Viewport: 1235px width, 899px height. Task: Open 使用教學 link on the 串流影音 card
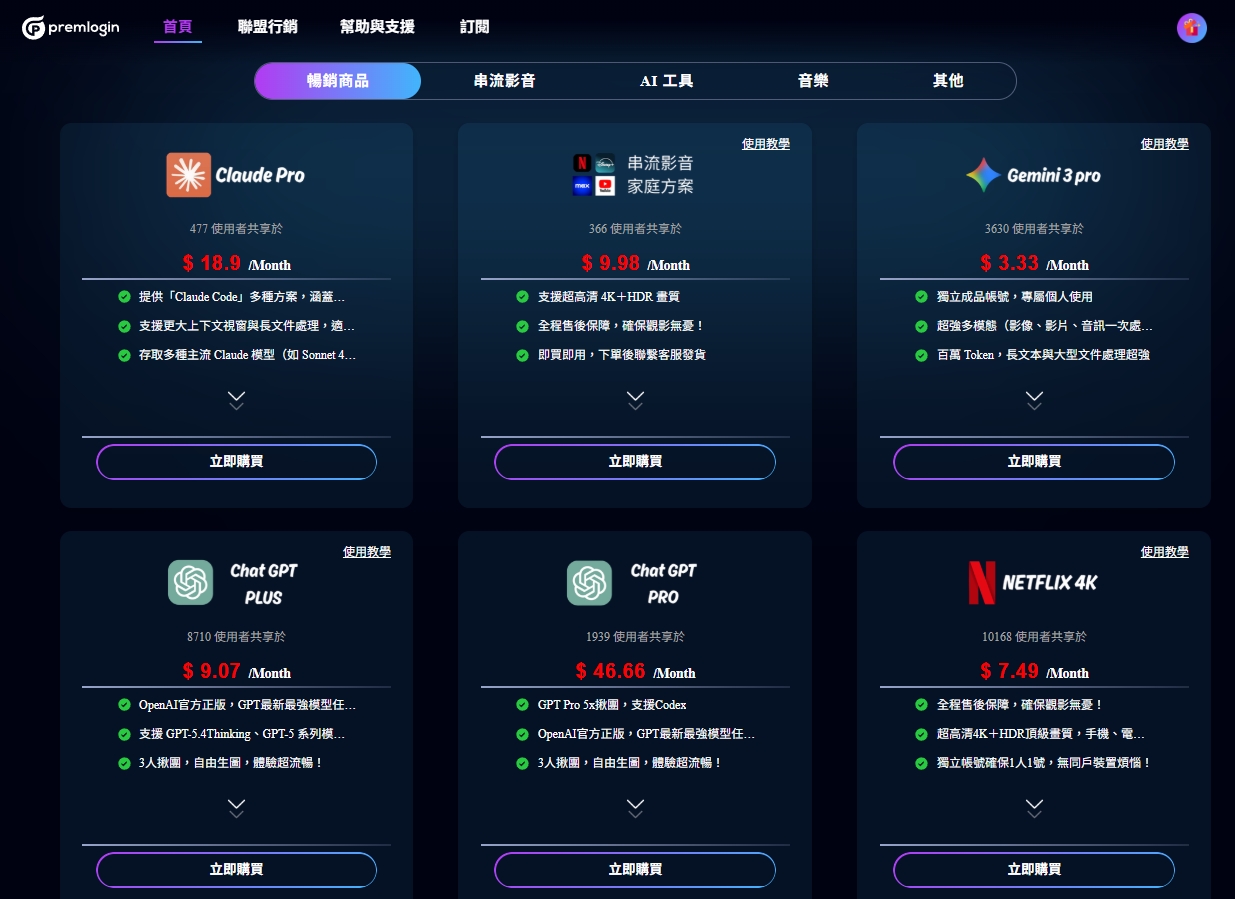click(x=766, y=144)
